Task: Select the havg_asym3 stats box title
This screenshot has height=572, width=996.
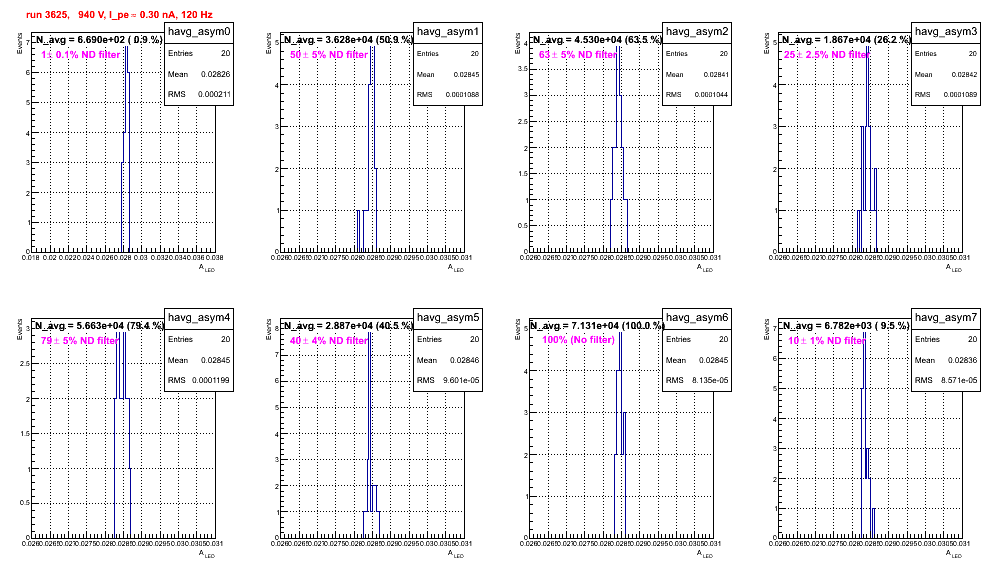Action: 946,32
